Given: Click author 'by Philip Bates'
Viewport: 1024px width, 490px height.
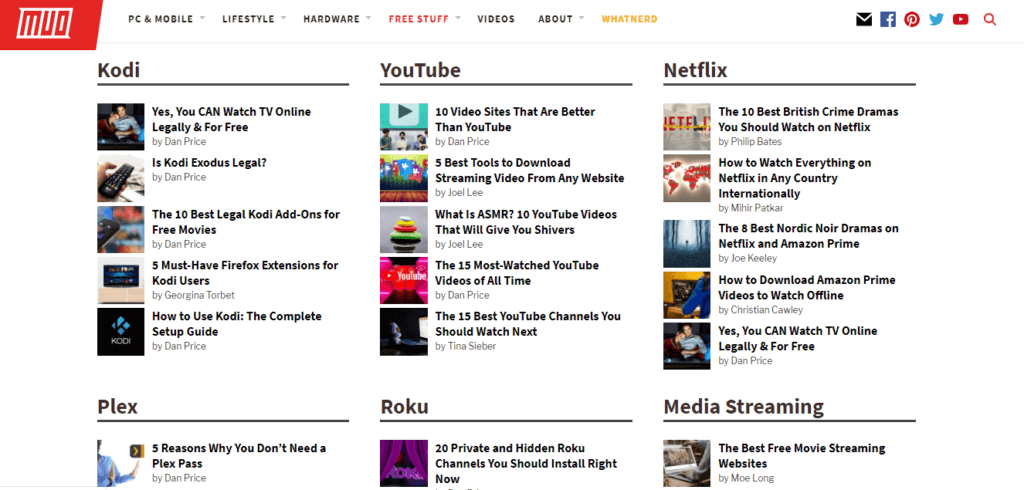Looking at the screenshot, I should 750,142.
